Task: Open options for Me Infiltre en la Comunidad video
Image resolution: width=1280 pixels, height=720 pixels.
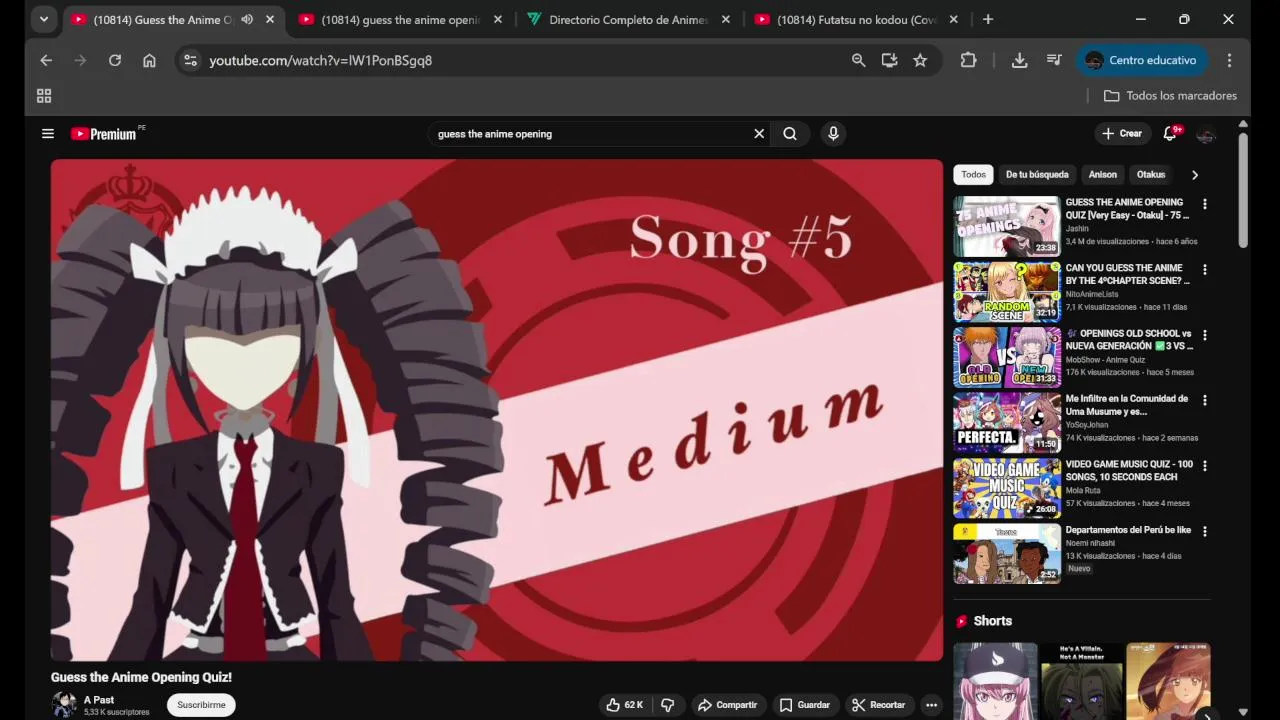Action: pos(1204,400)
